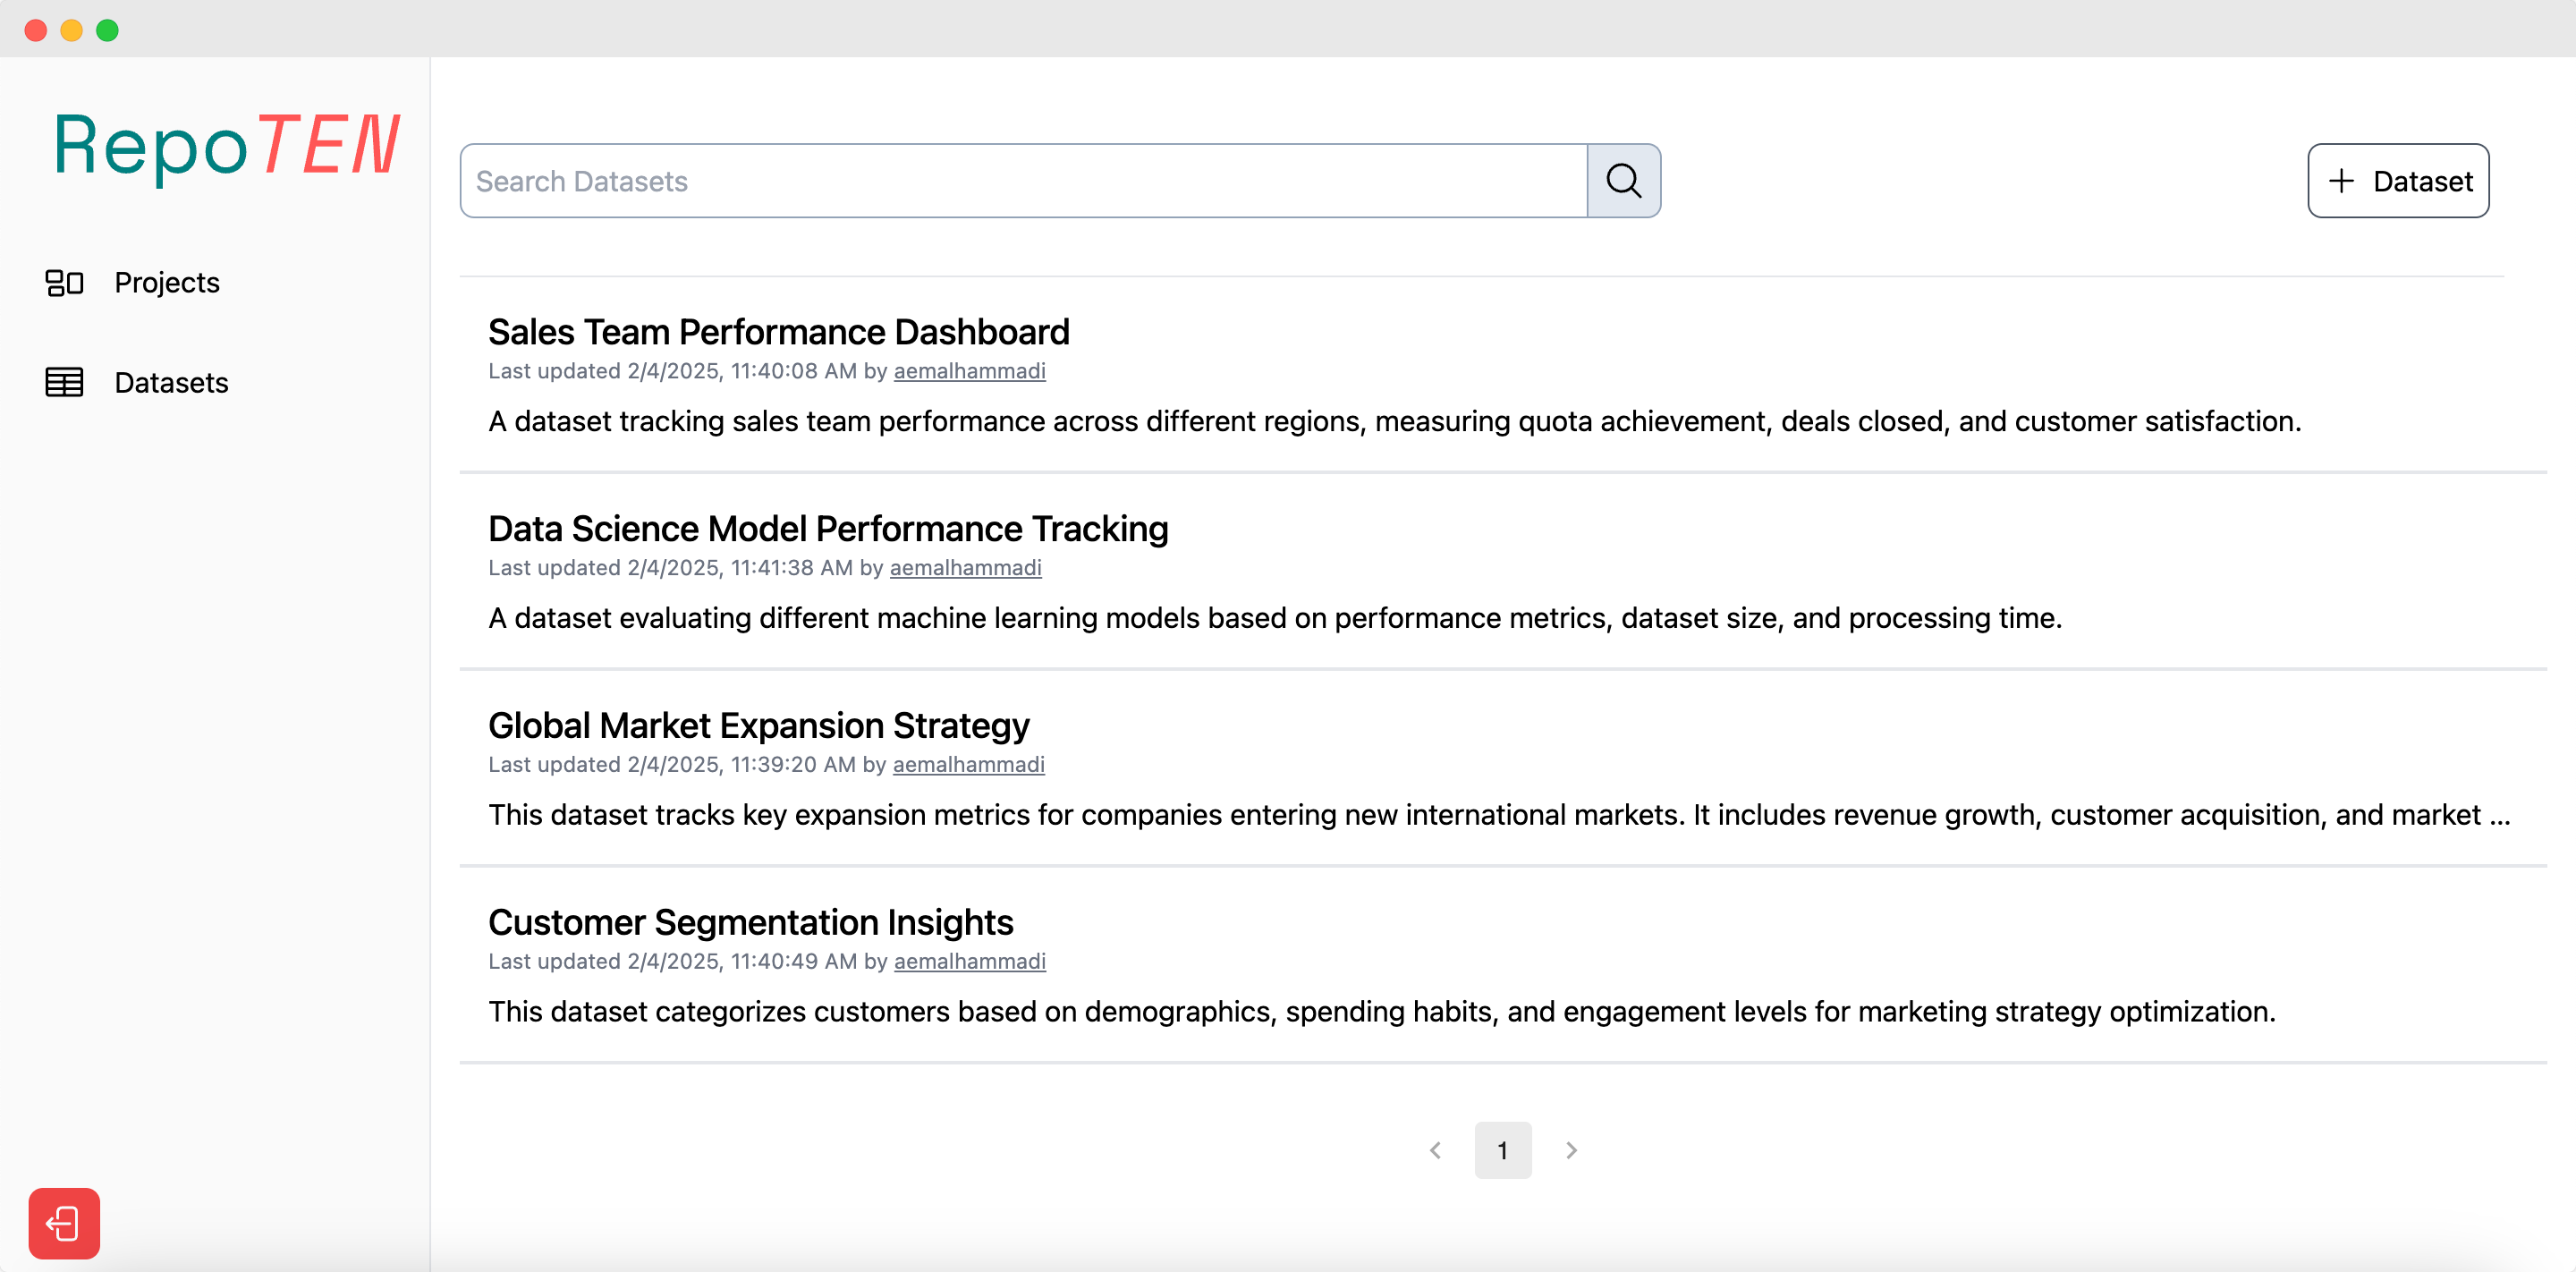Click the plus icon on Dataset button
2576x1272 pixels.
(2341, 181)
